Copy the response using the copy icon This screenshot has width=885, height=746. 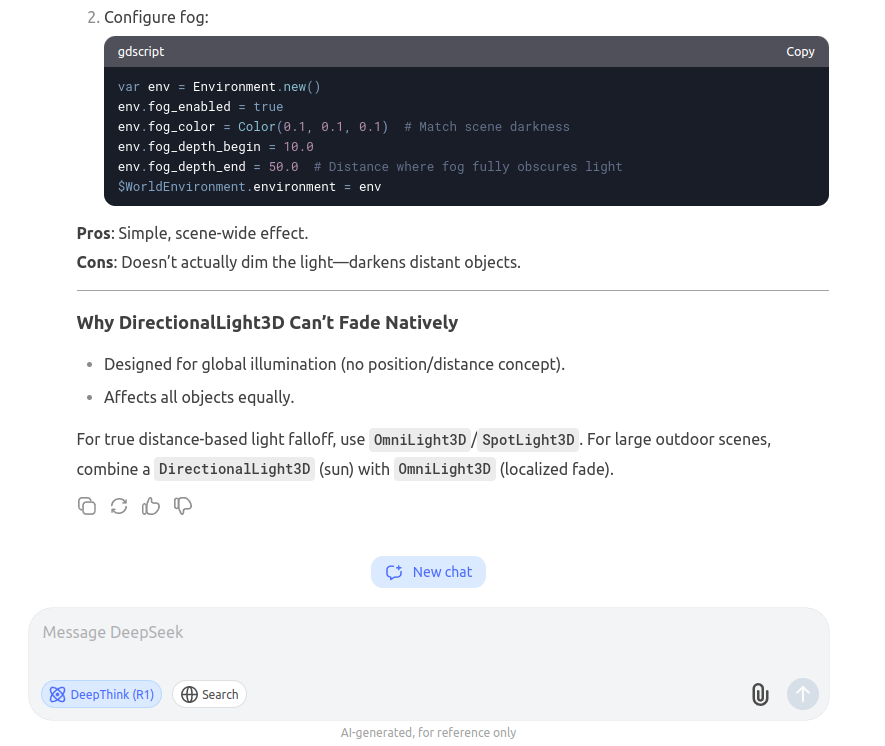[x=87, y=506]
